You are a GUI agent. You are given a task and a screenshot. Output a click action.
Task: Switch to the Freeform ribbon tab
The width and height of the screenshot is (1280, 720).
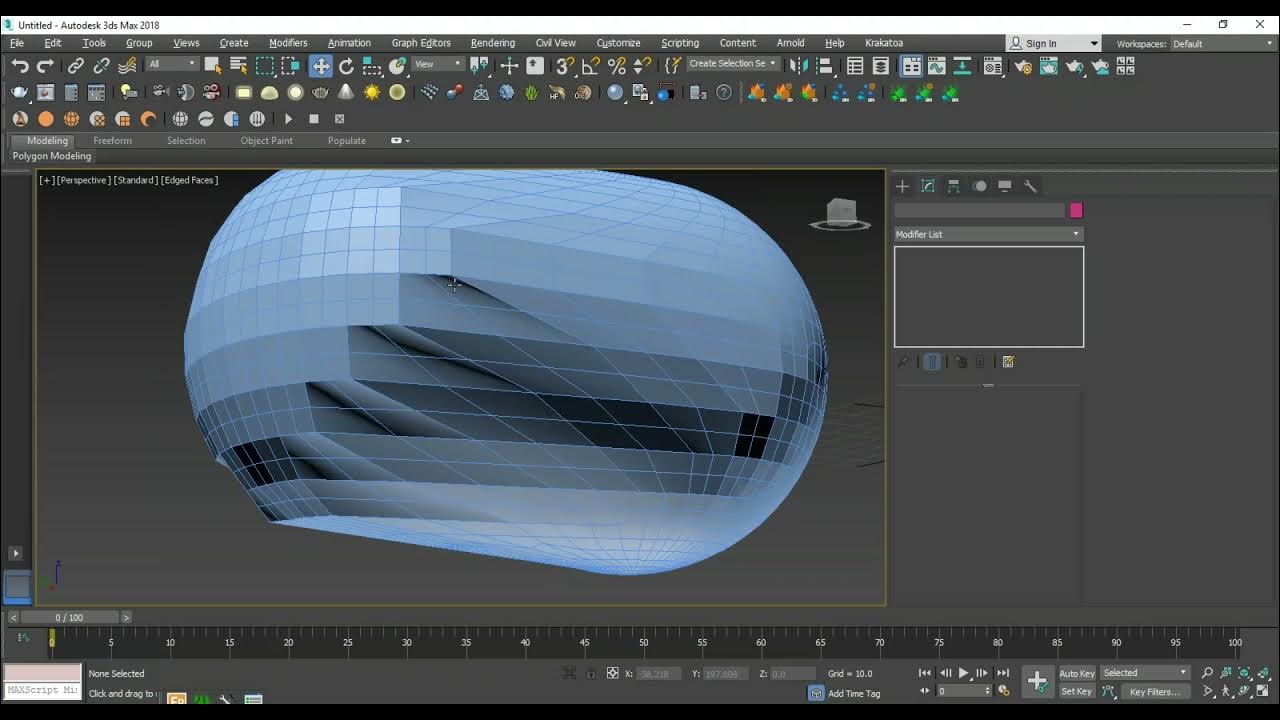point(112,141)
